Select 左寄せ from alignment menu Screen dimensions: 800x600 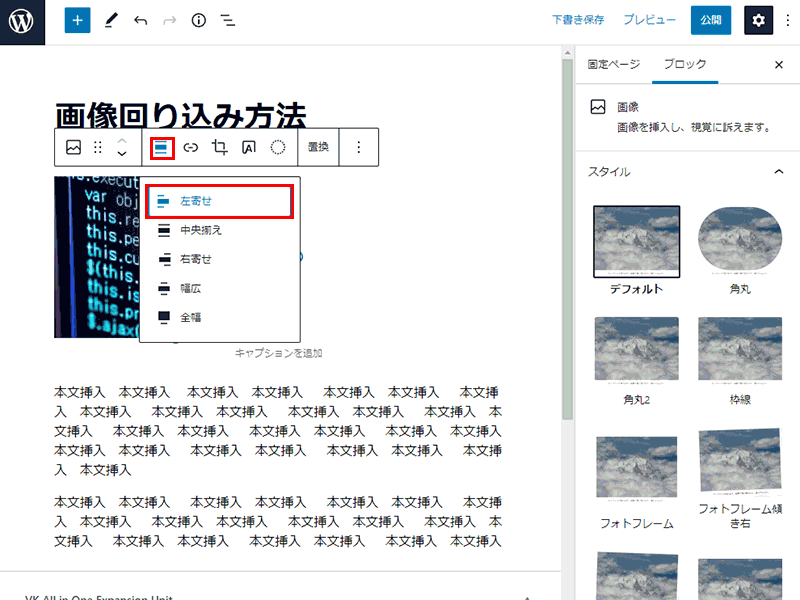click(219, 201)
